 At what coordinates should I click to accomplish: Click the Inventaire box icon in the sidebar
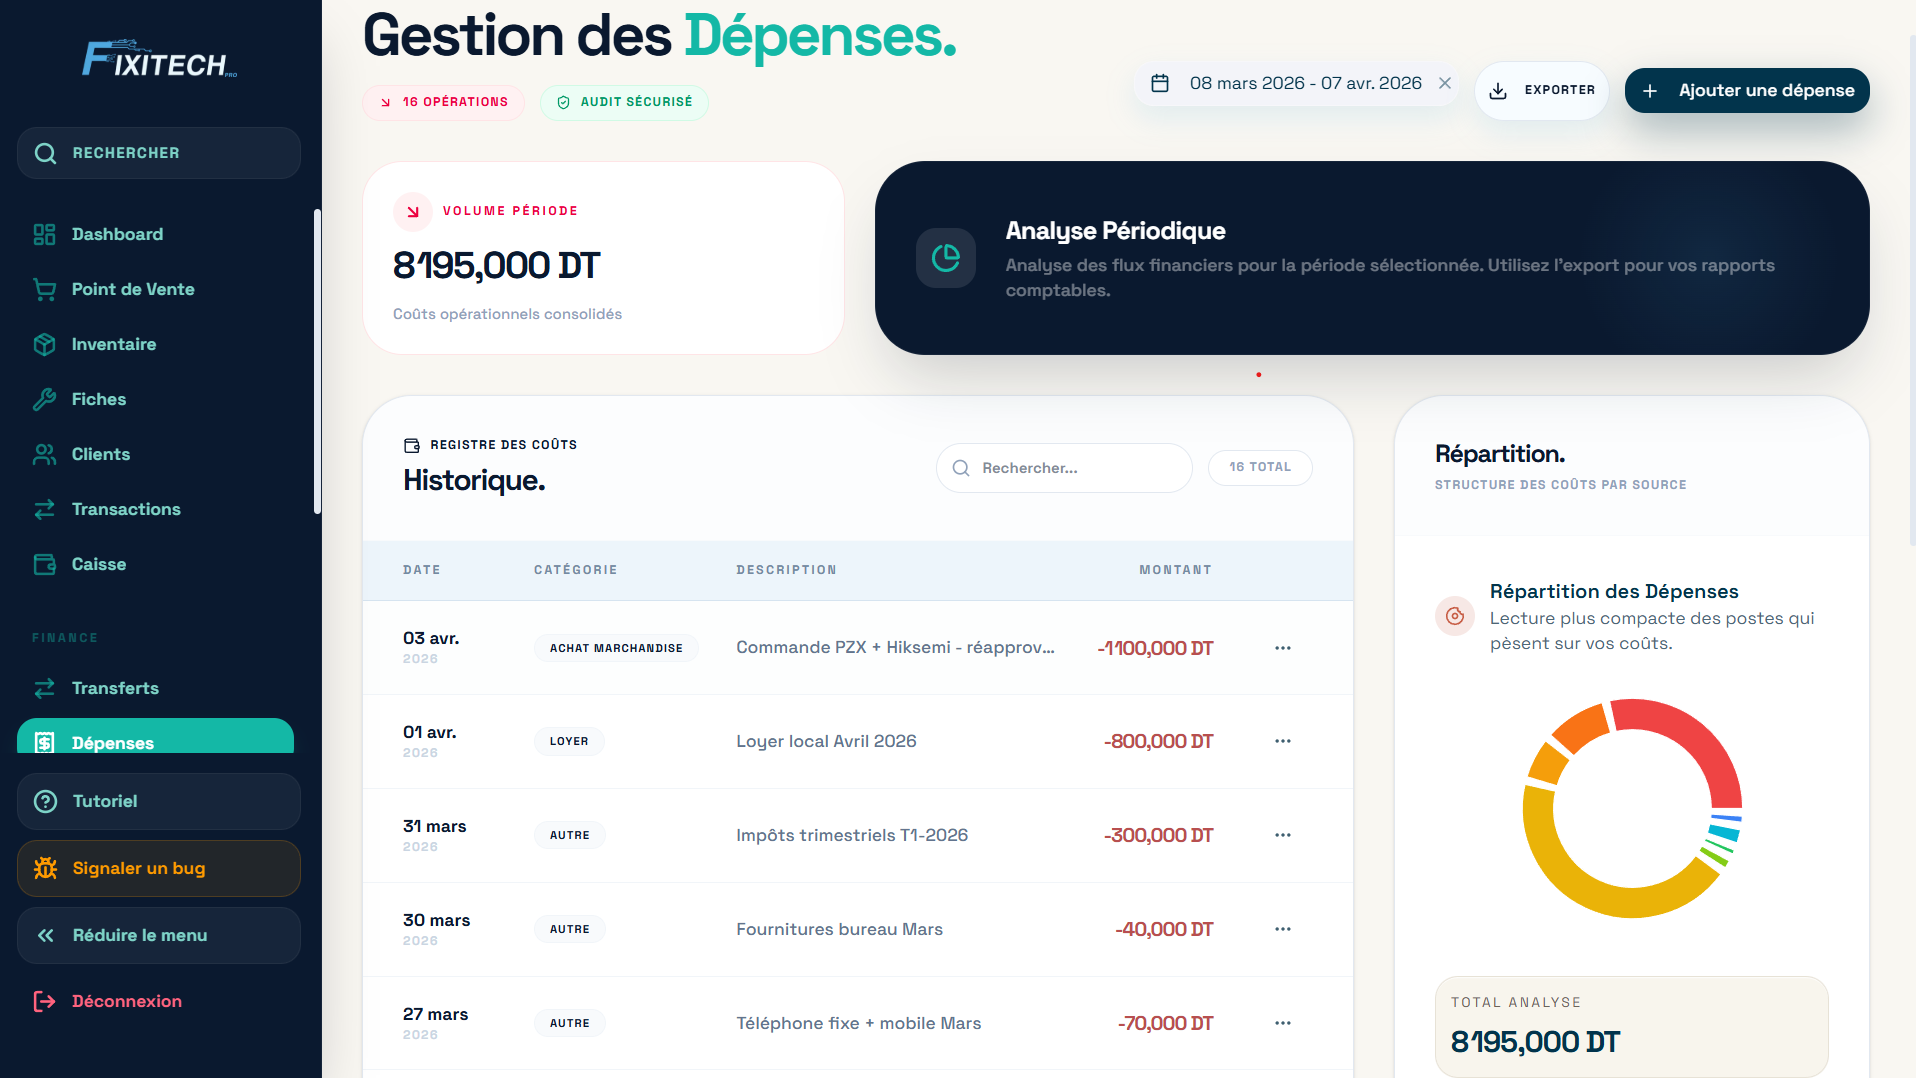click(x=44, y=344)
